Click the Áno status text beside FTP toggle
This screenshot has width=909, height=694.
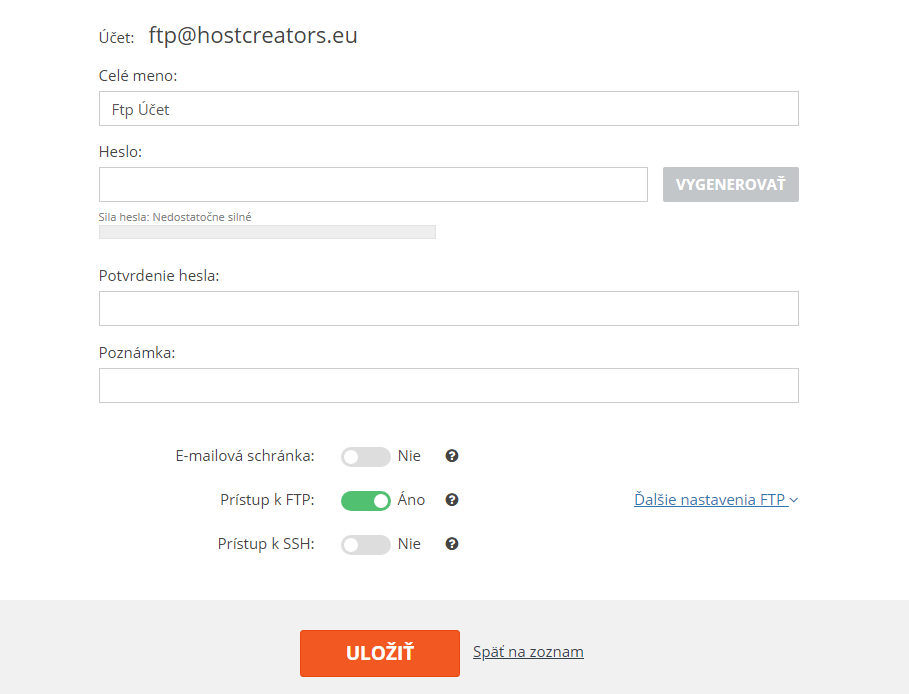[x=411, y=500]
